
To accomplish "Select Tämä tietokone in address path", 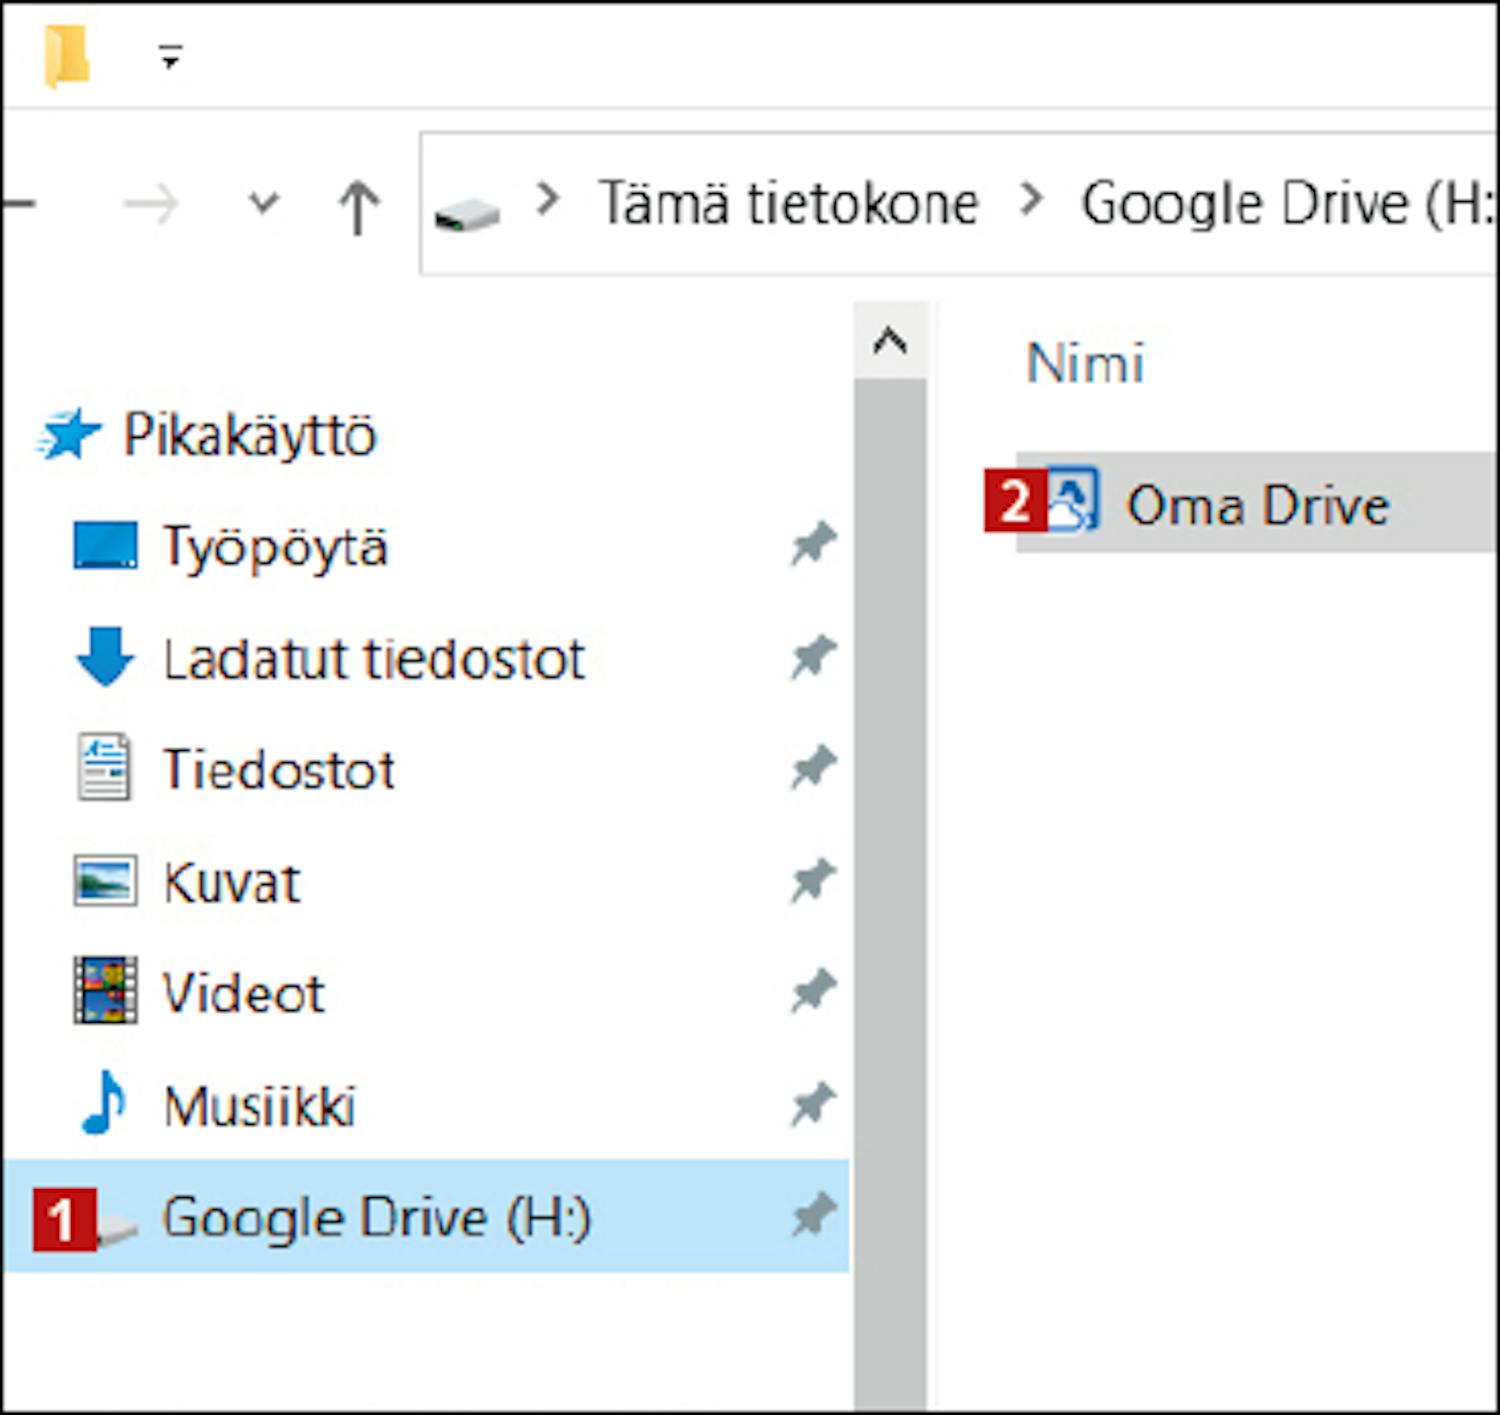I will pyautogui.click(x=788, y=204).
